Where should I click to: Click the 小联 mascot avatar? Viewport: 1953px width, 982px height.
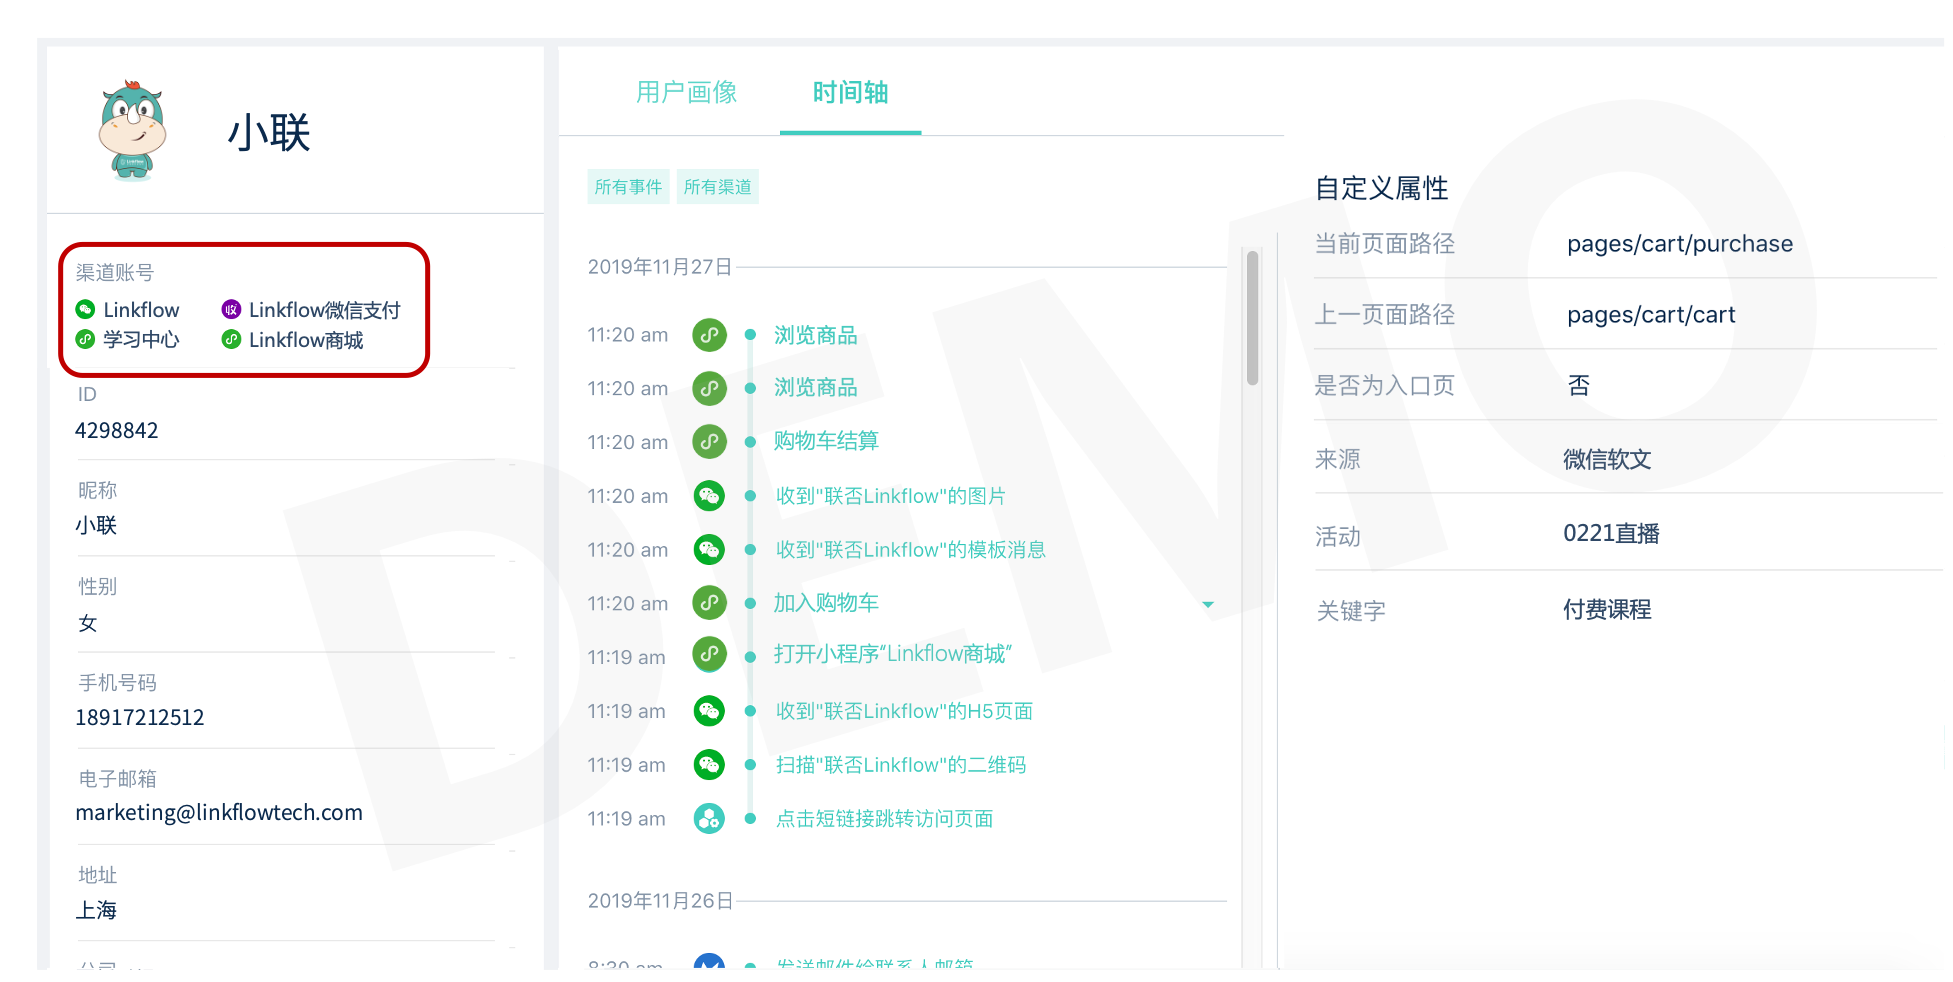(x=133, y=130)
